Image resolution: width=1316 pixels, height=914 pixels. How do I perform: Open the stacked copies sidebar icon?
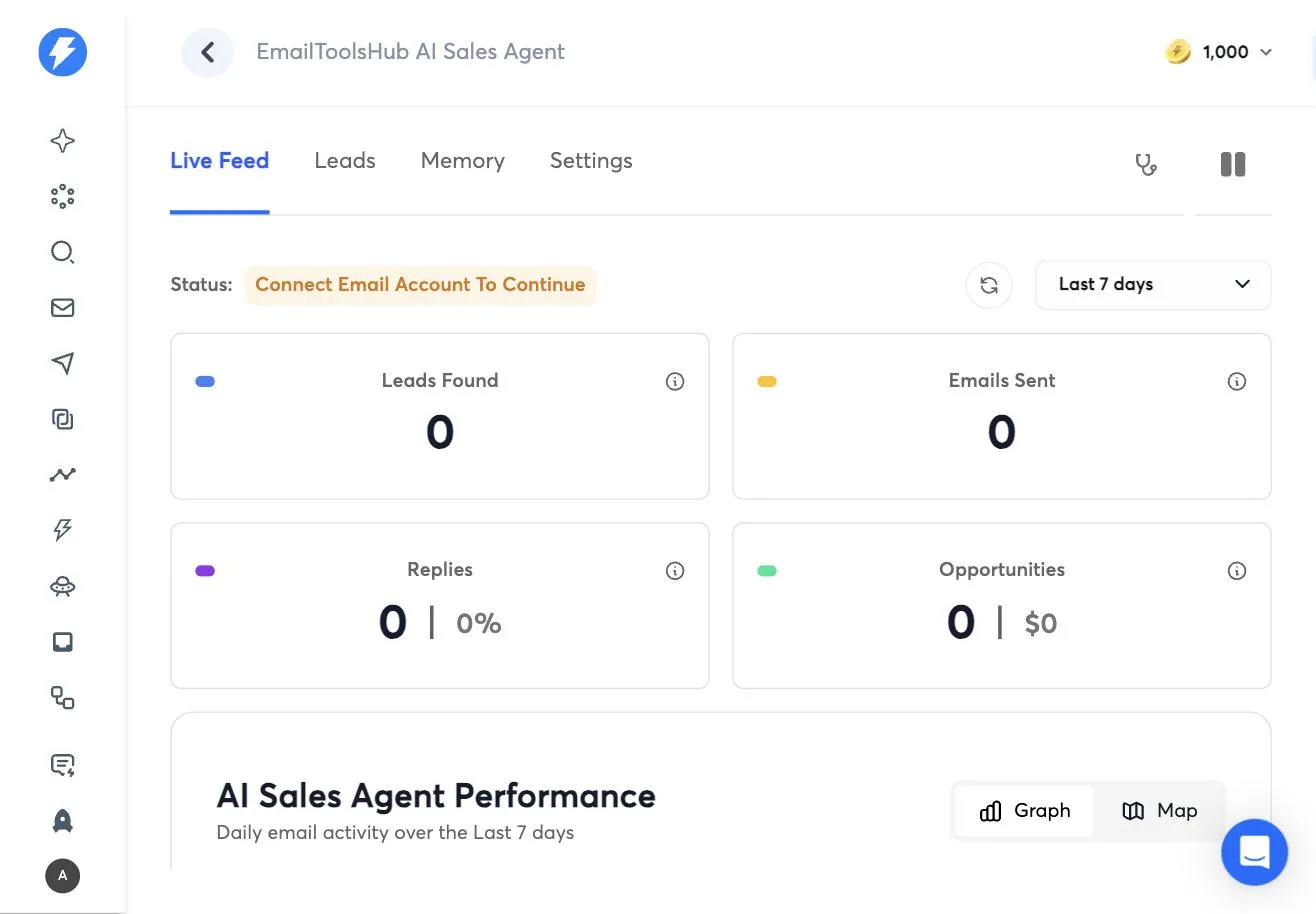[63, 419]
